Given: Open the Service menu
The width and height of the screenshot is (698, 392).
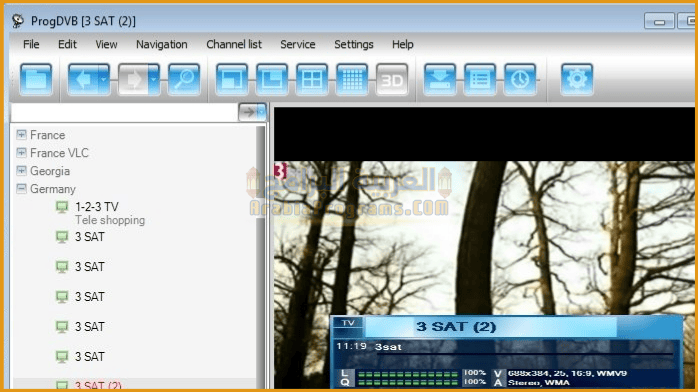Looking at the screenshot, I should [298, 44].
